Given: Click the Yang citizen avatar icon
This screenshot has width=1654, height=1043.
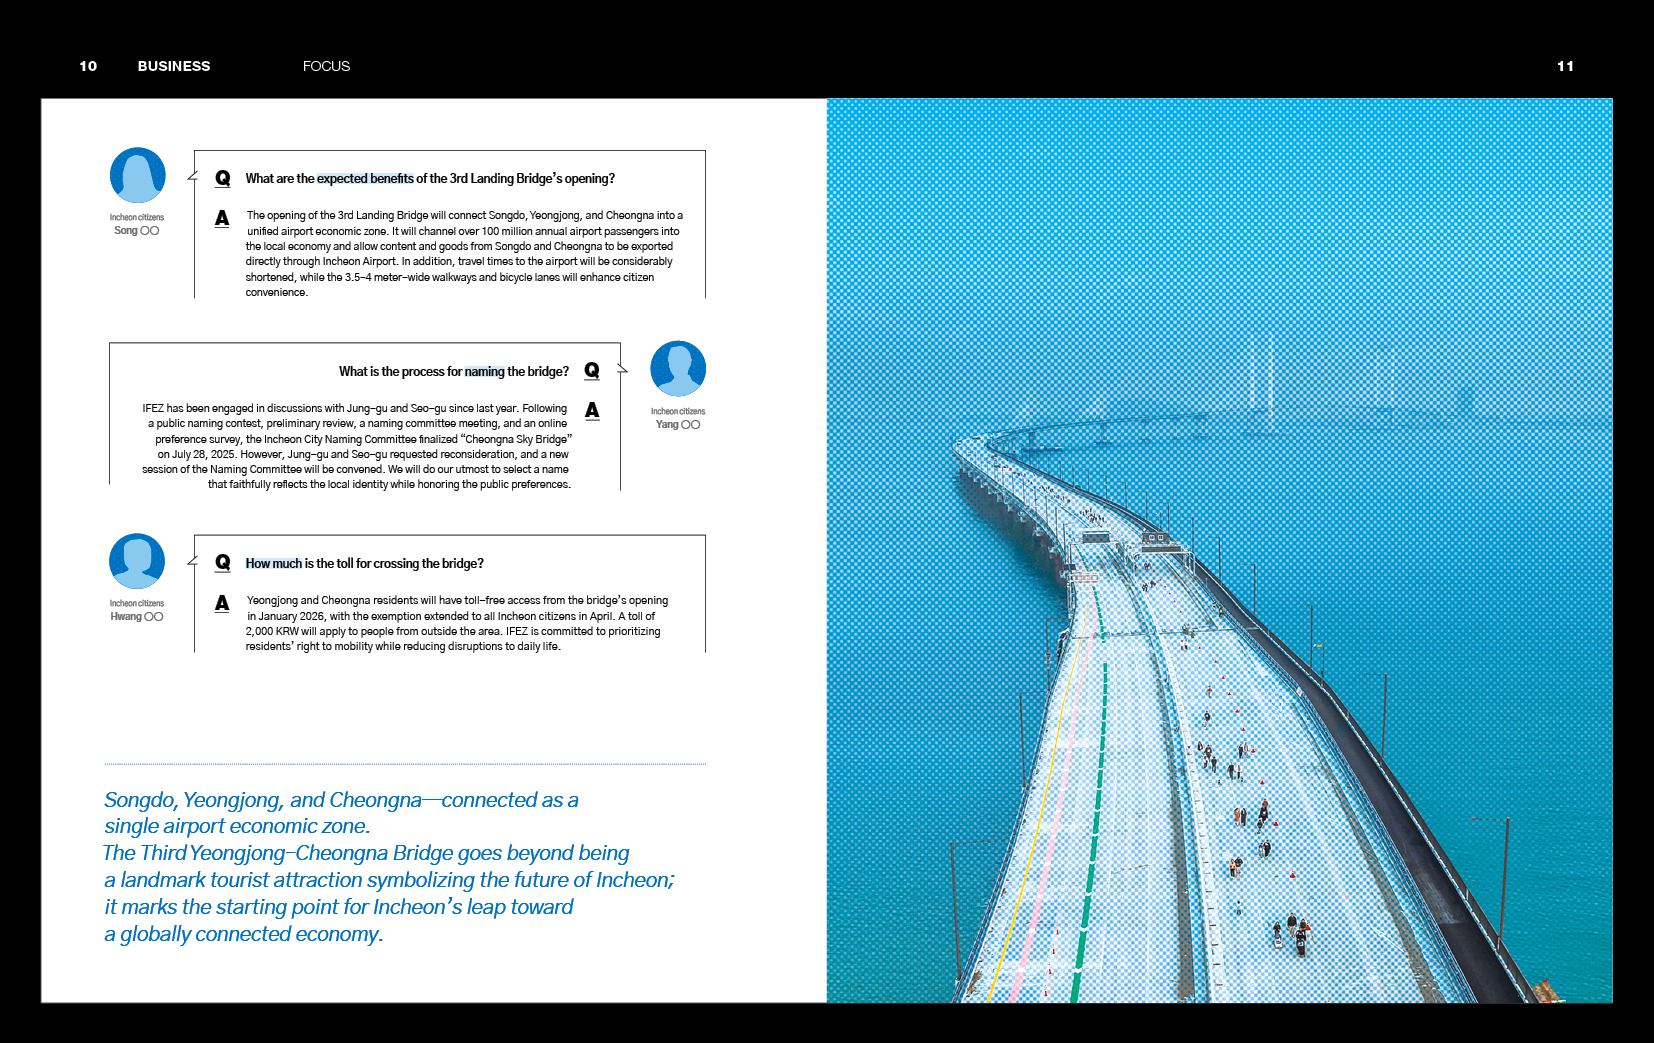Looking at the screenshot, I should pos(678,369).
